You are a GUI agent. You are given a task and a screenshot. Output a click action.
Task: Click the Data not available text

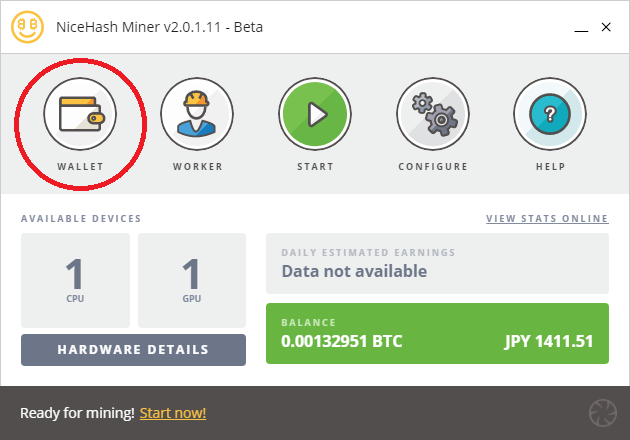(x=354, y=271)
